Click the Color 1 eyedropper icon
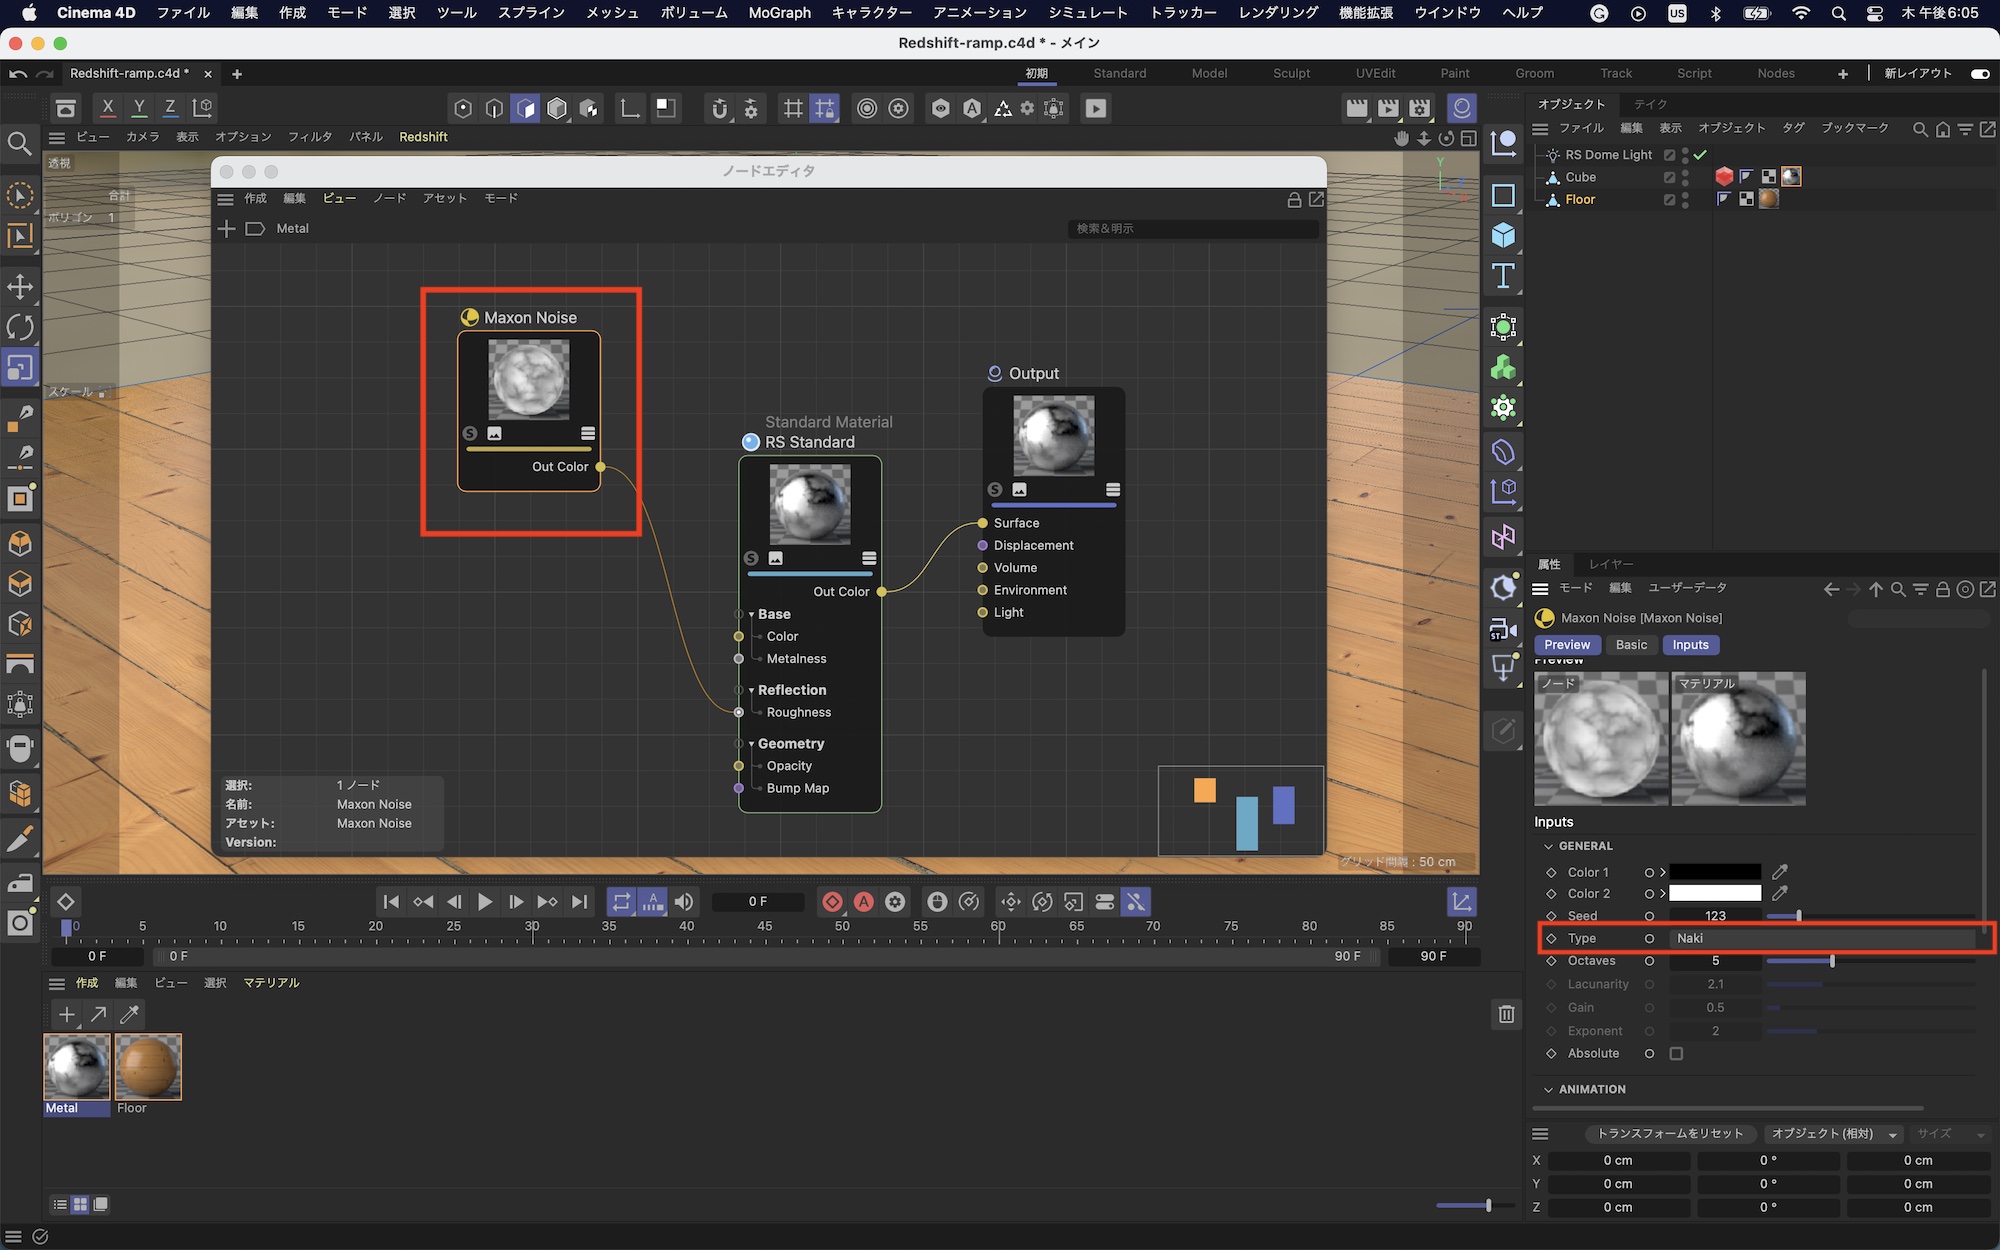 click(x=1780, y=872)
